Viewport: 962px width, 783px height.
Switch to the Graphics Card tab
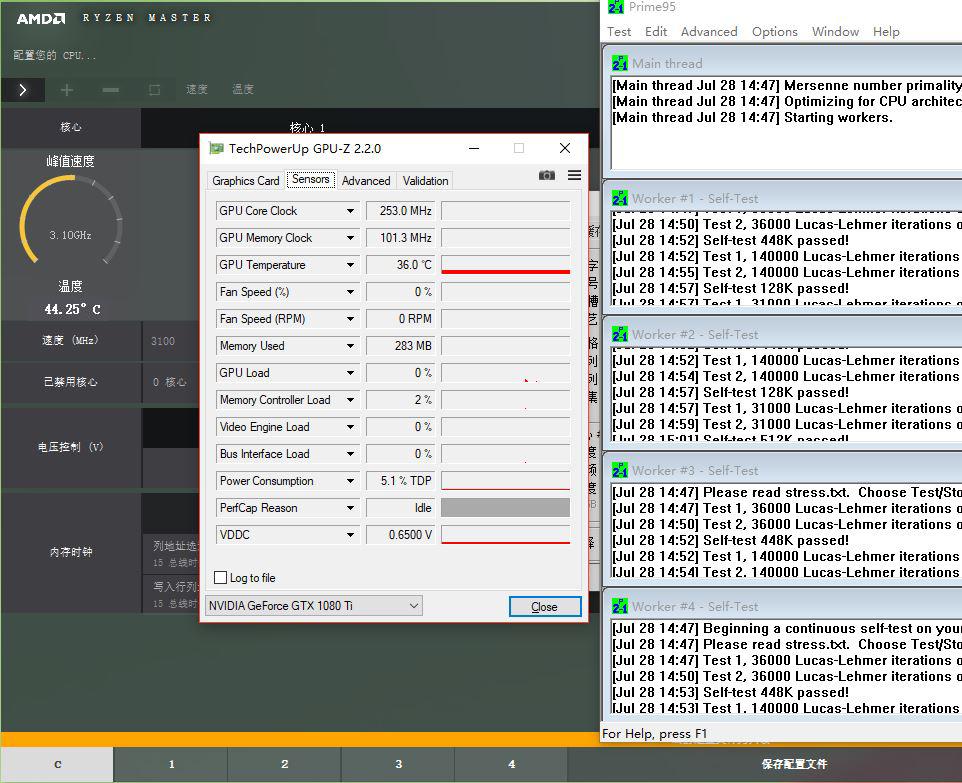(245, 181)
